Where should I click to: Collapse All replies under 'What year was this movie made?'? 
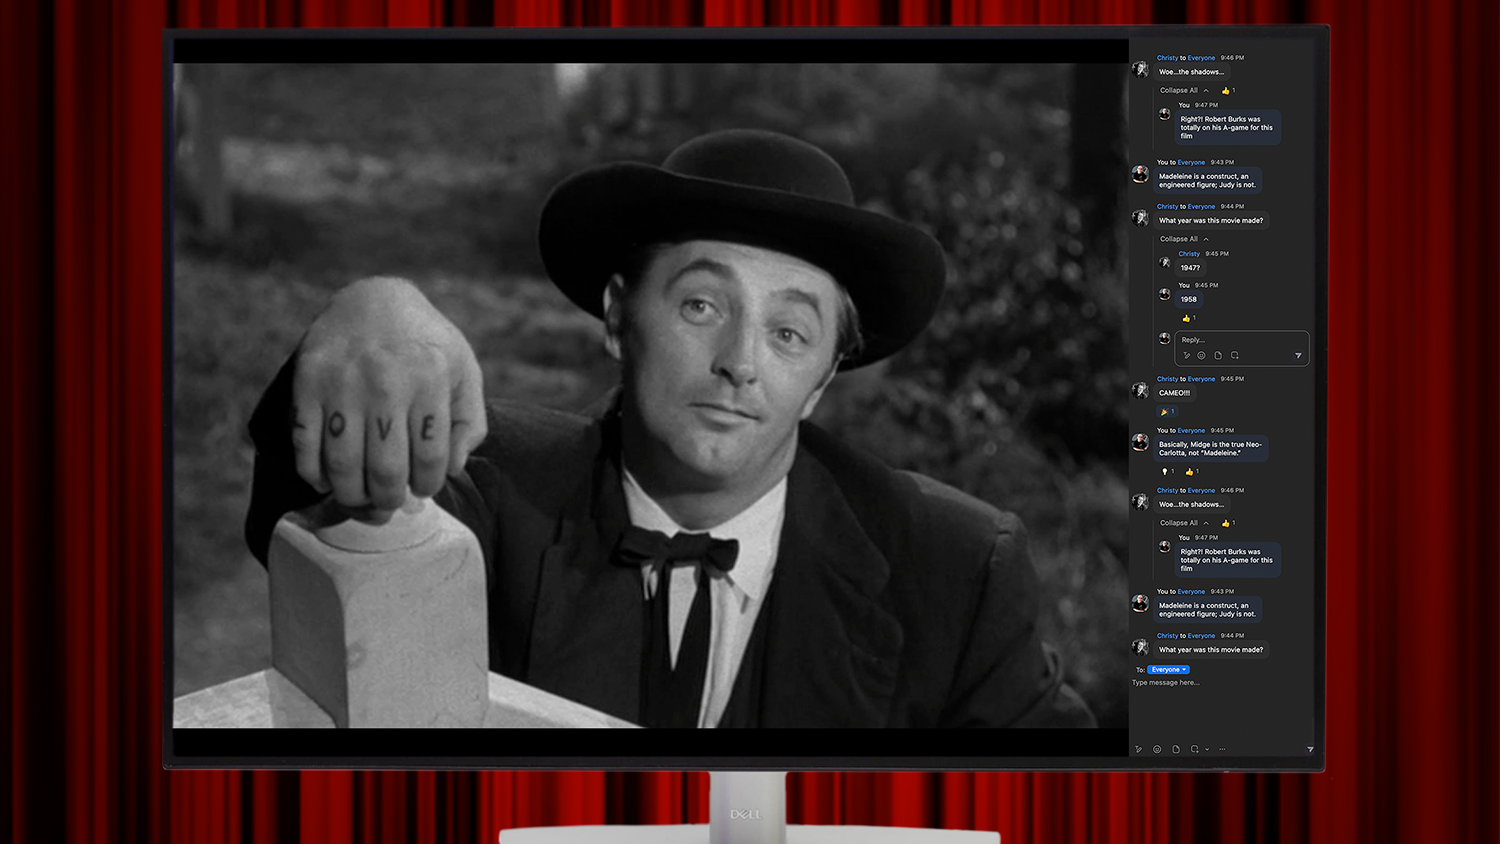(1184, 239)
